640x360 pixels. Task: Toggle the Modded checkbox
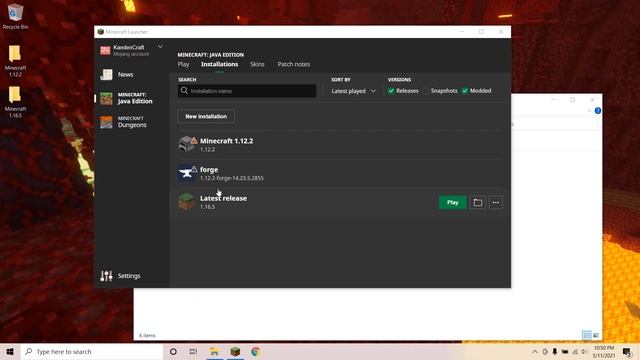click(x=465, y=91)
